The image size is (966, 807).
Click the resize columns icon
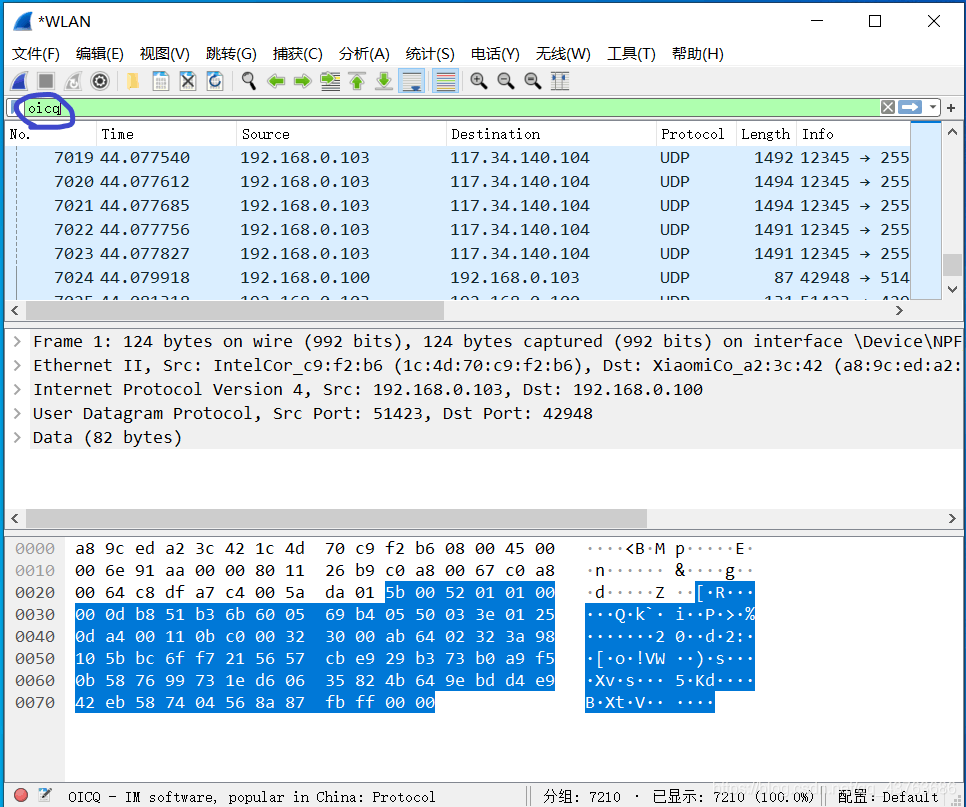560,81
